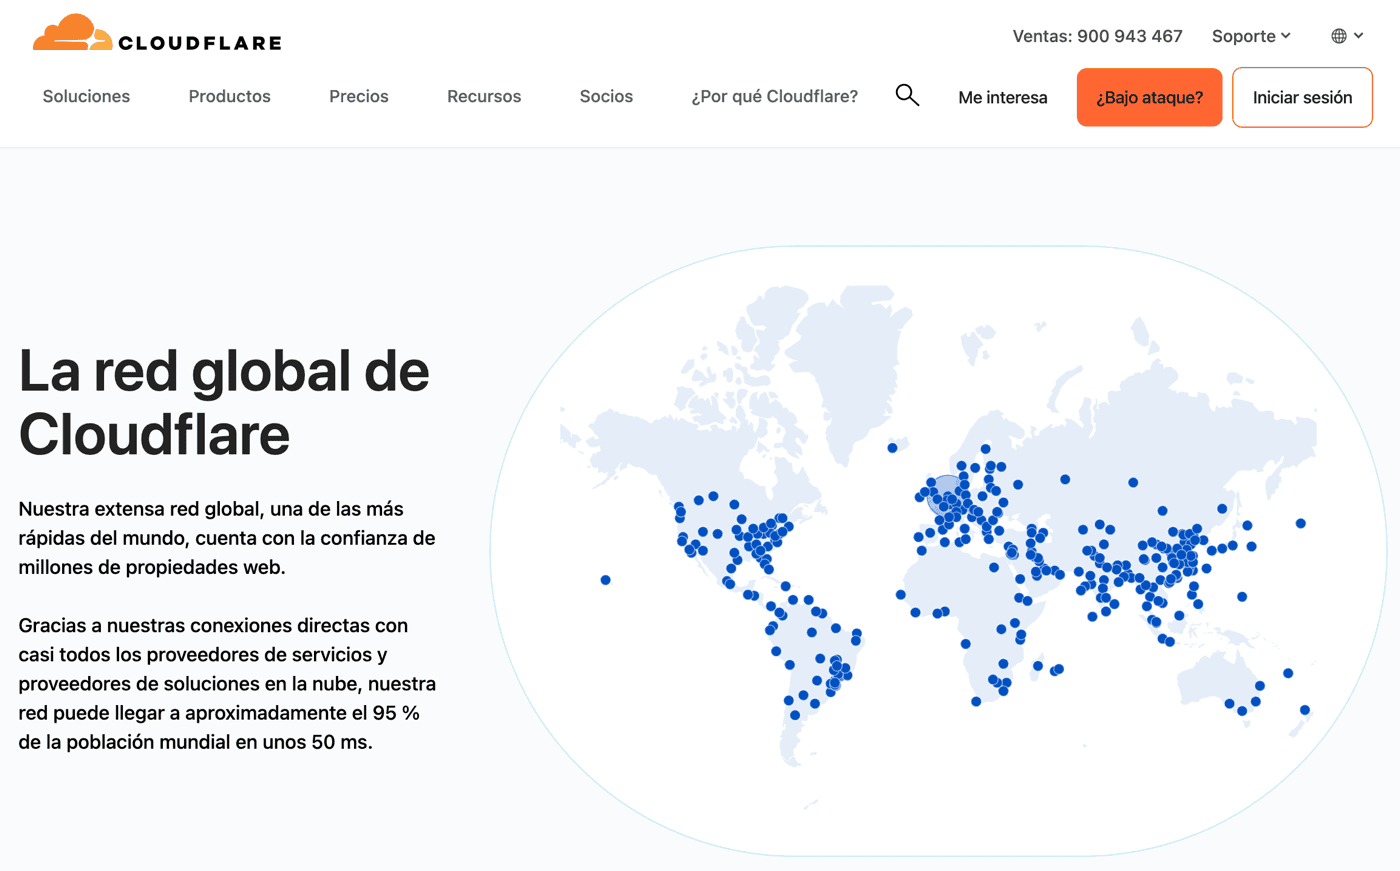Click the Me interesa link
The width and height of the screenshot is (1400, 871).
[1003, 97]
